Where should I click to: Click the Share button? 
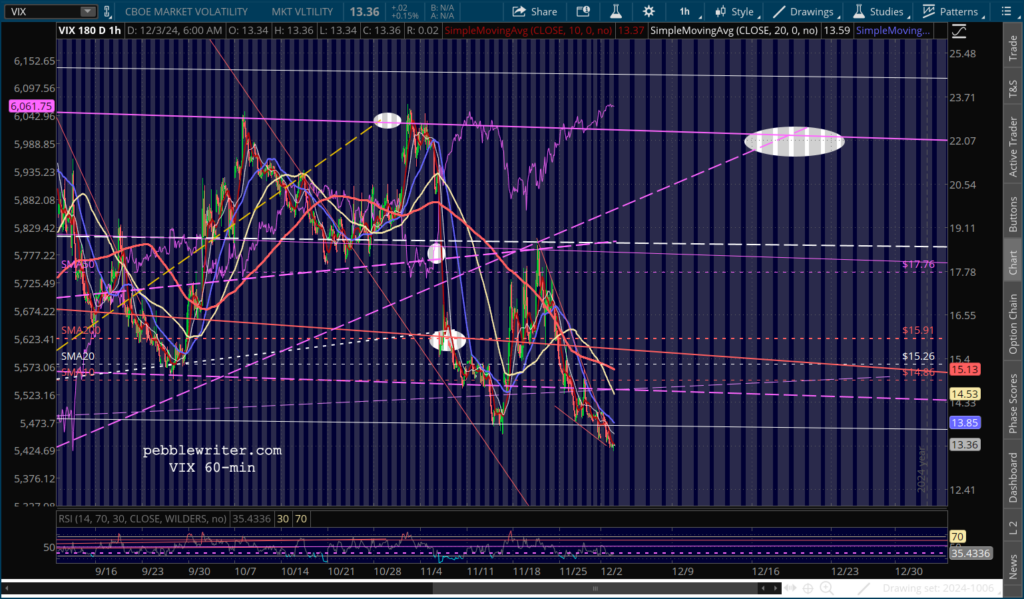pyautogui.click(x=534, y=11)
